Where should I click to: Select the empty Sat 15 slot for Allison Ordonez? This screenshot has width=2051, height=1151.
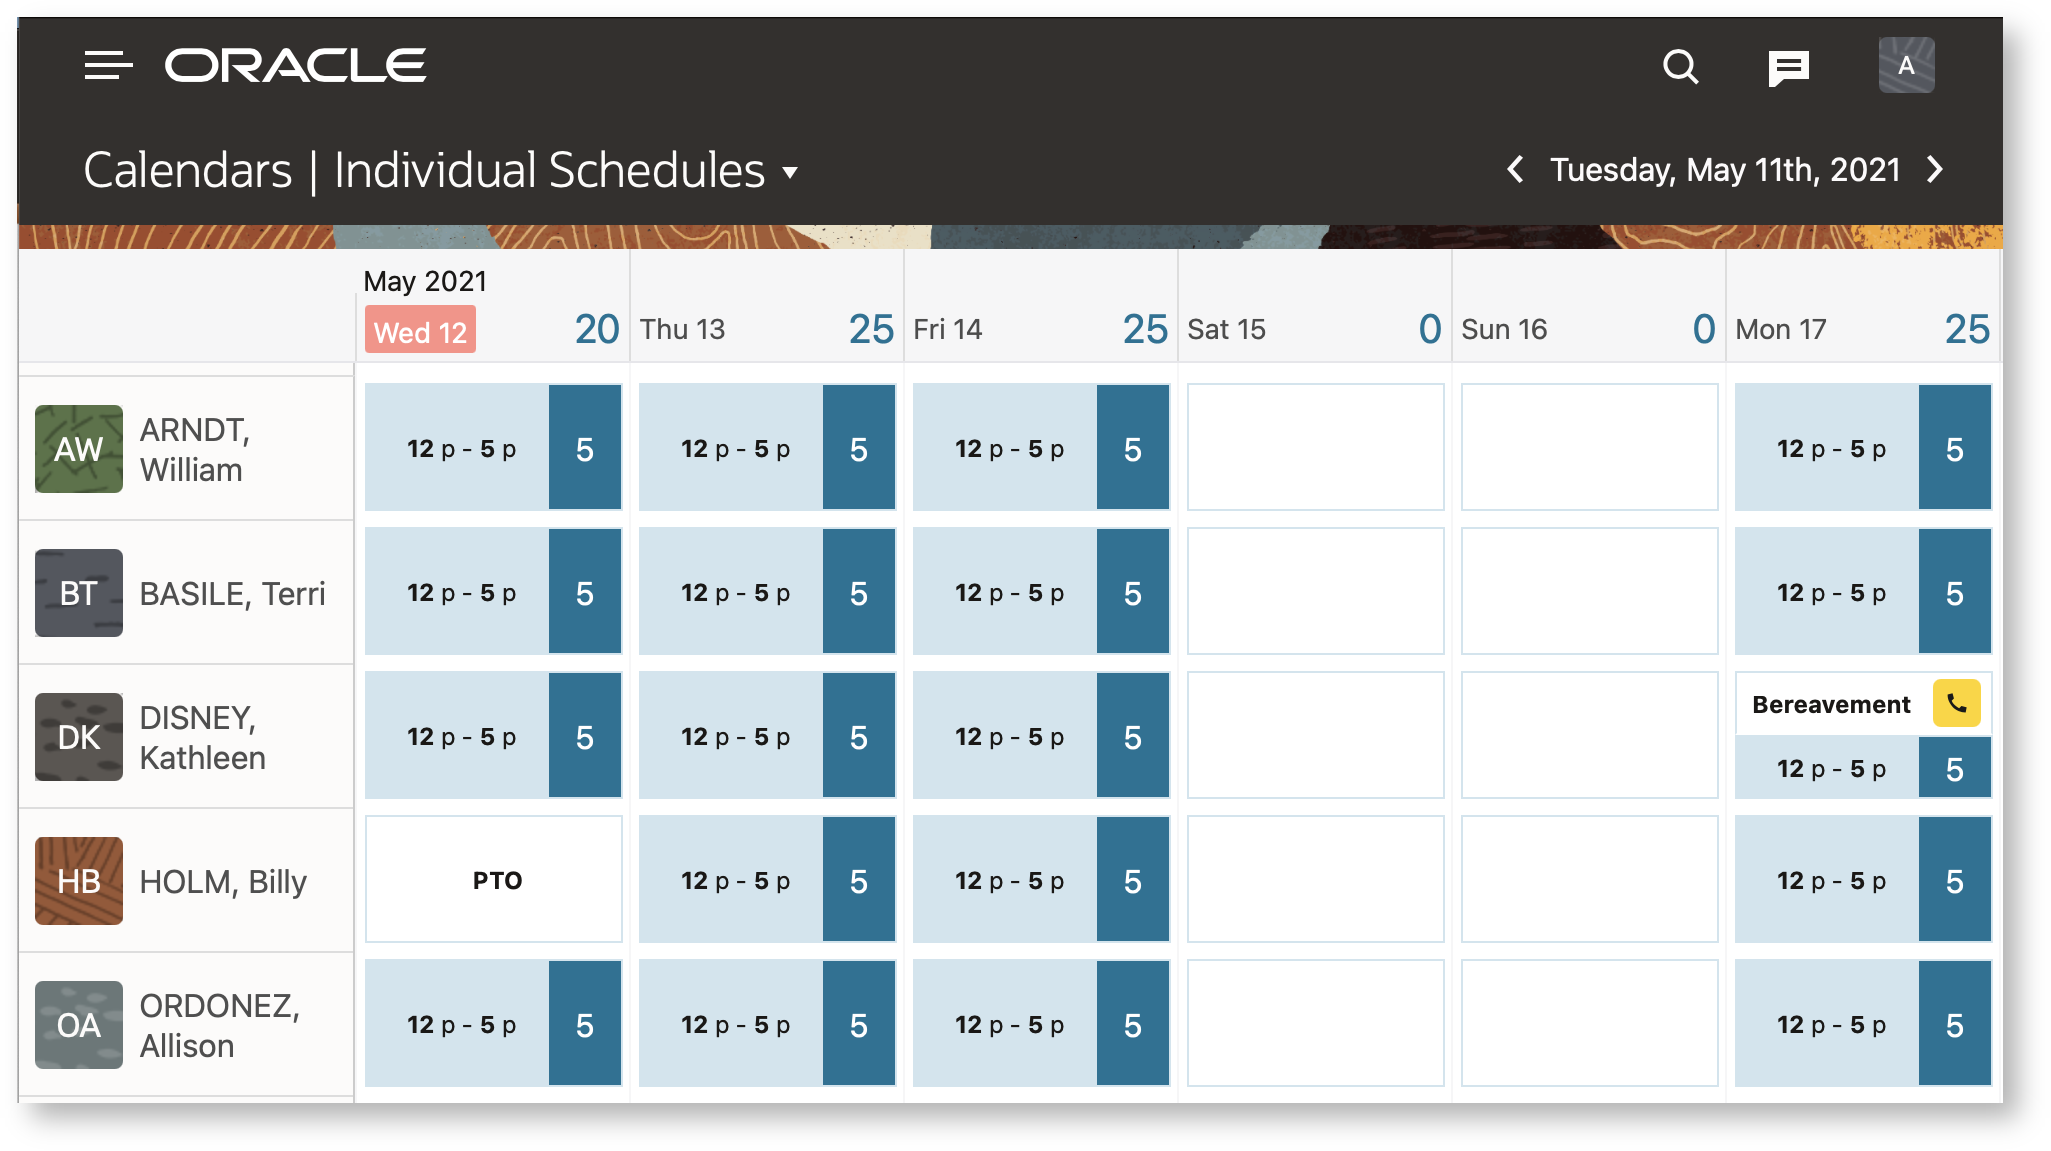point(1314,1023)
